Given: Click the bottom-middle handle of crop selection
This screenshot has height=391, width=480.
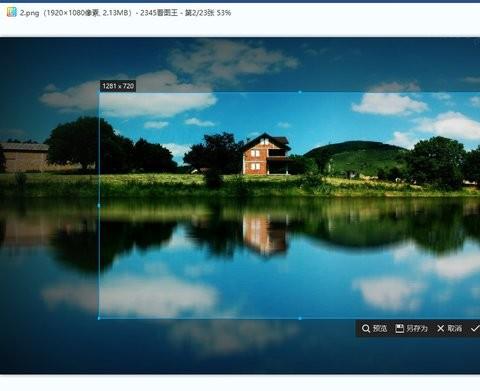Looking at the screenshot, I should 300,318.
